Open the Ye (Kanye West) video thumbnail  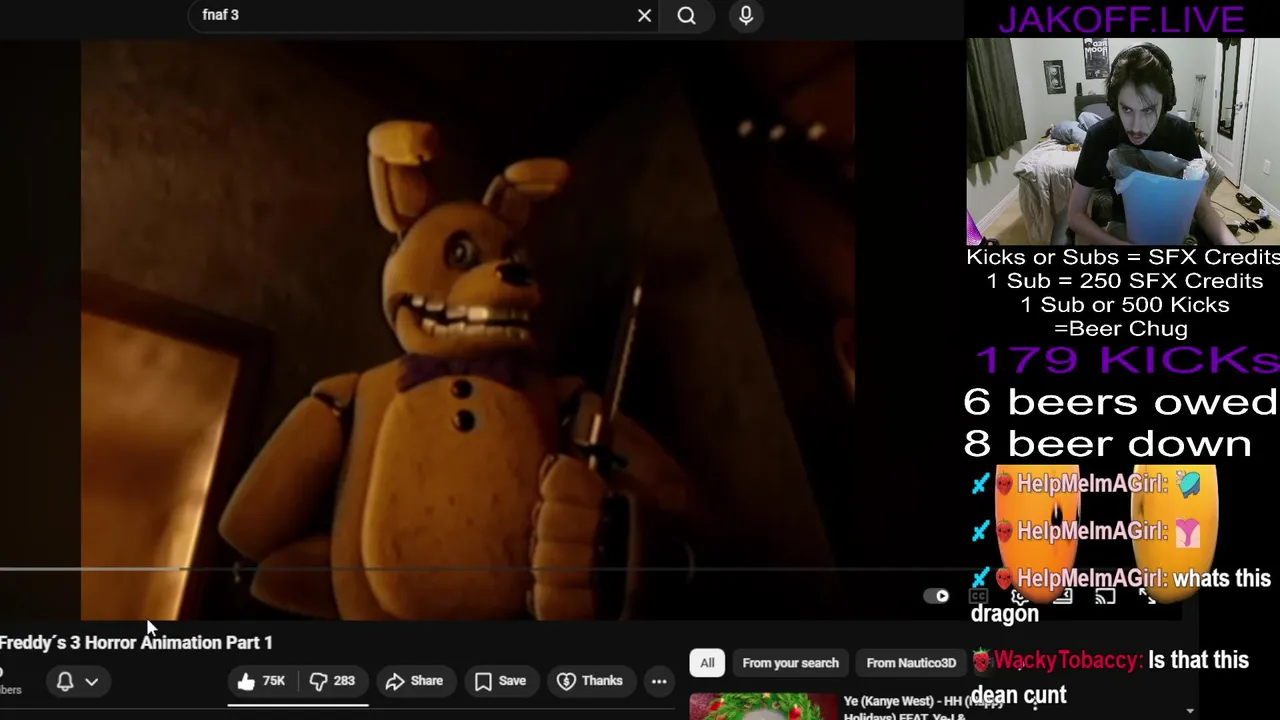tap(763, 706)
